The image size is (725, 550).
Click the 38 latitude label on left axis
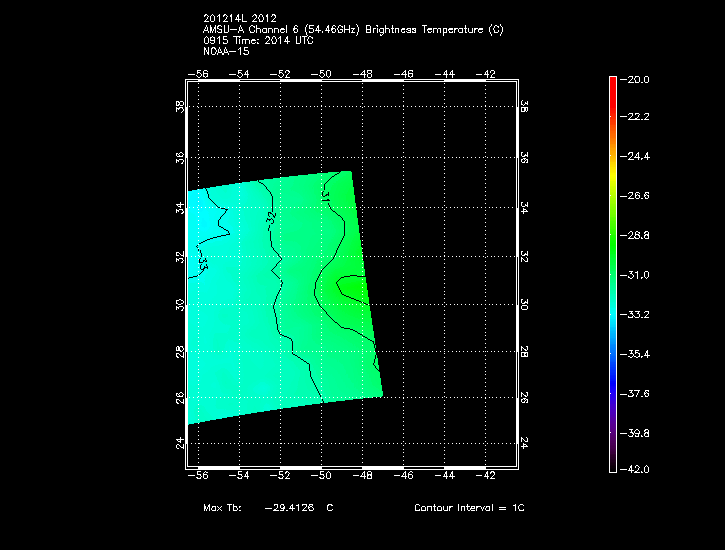tap(180, 107)
